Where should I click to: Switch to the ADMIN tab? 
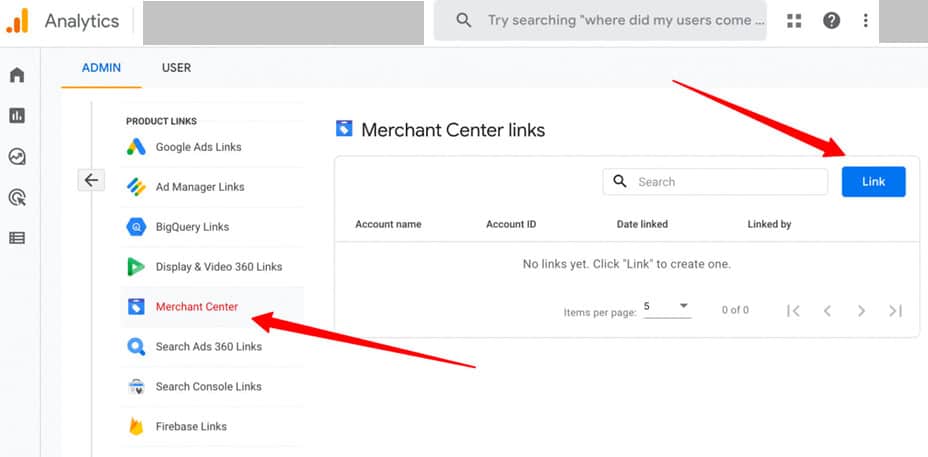(x=101, y=68)
